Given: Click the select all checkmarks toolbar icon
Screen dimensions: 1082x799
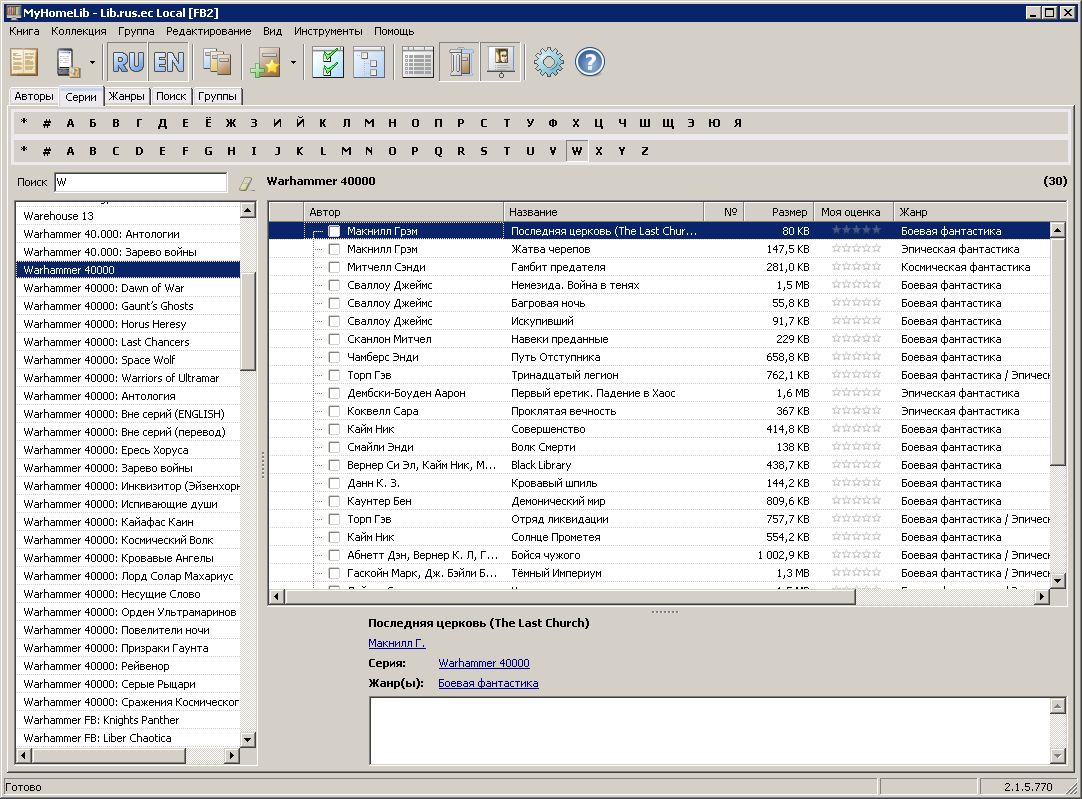Looking at the screenshot, I should 328,62.
